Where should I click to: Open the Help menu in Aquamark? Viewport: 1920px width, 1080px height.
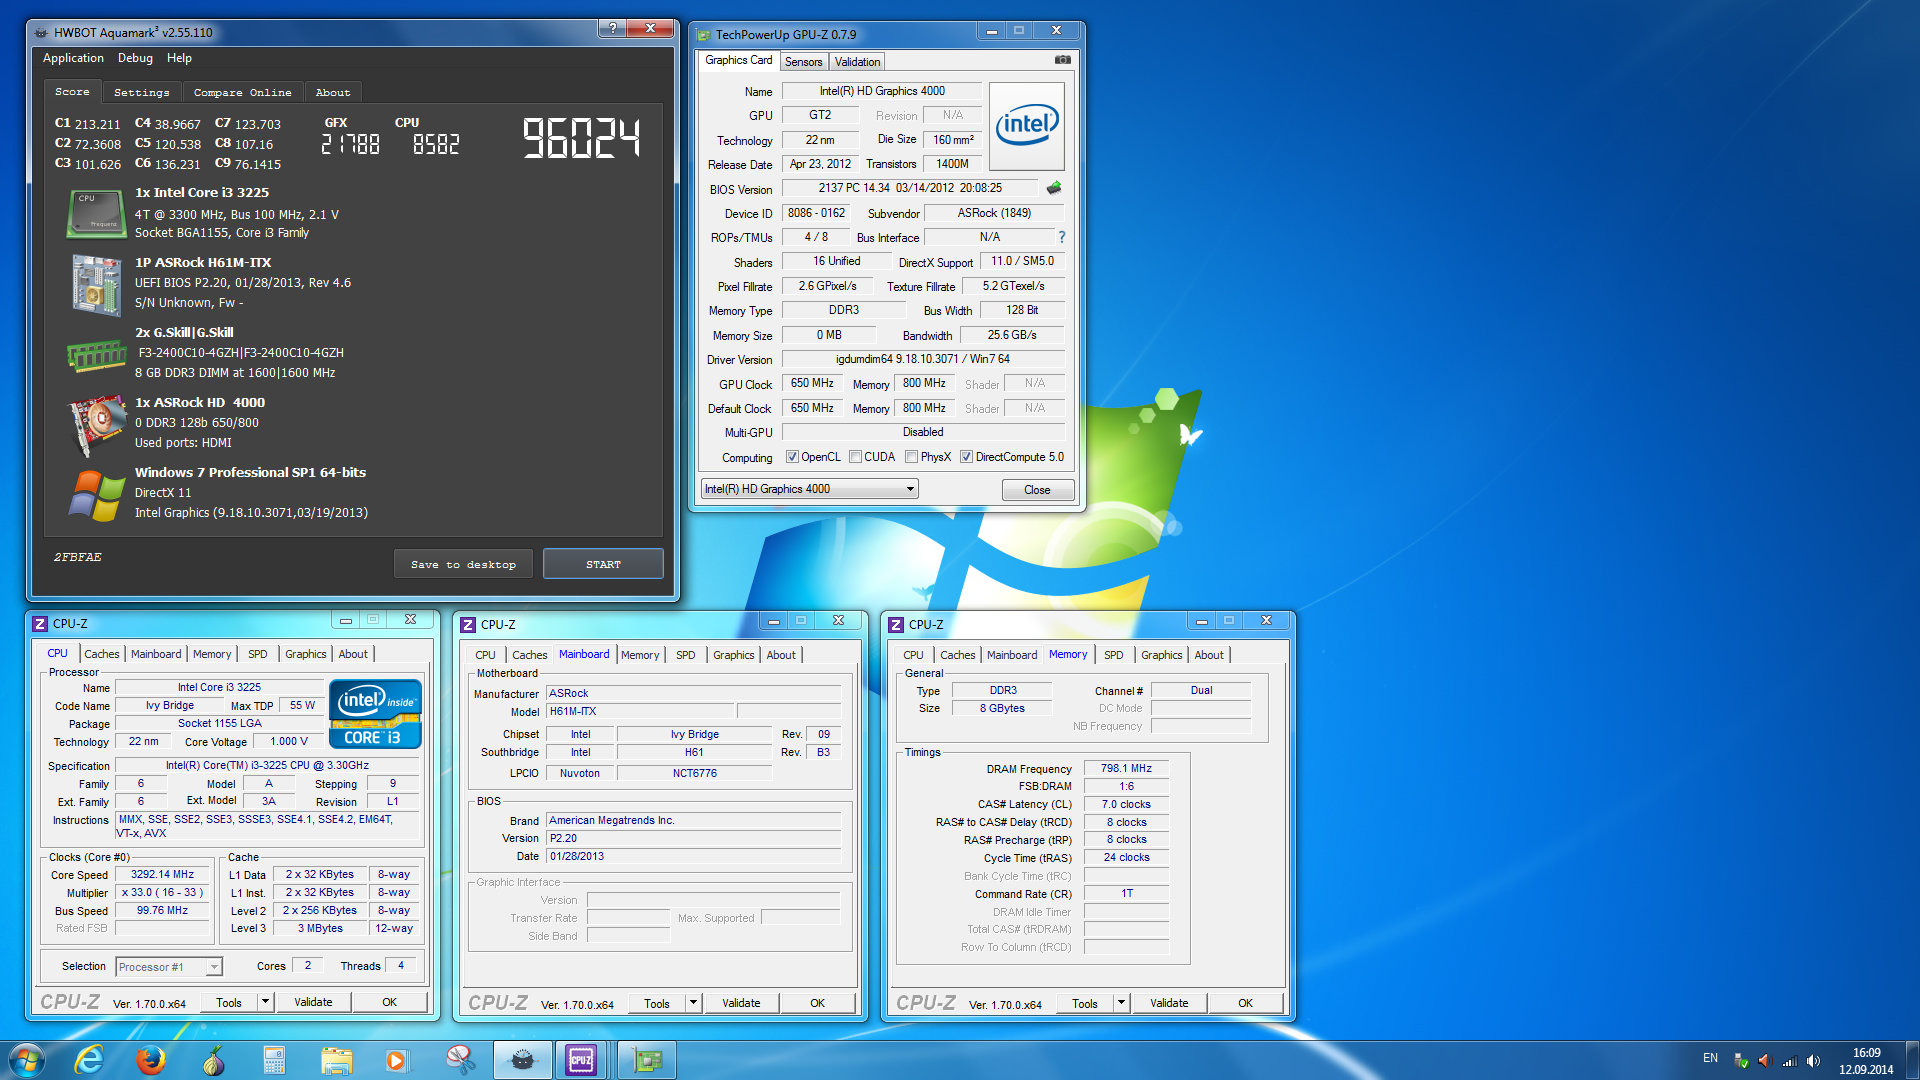tap(179, 58)
